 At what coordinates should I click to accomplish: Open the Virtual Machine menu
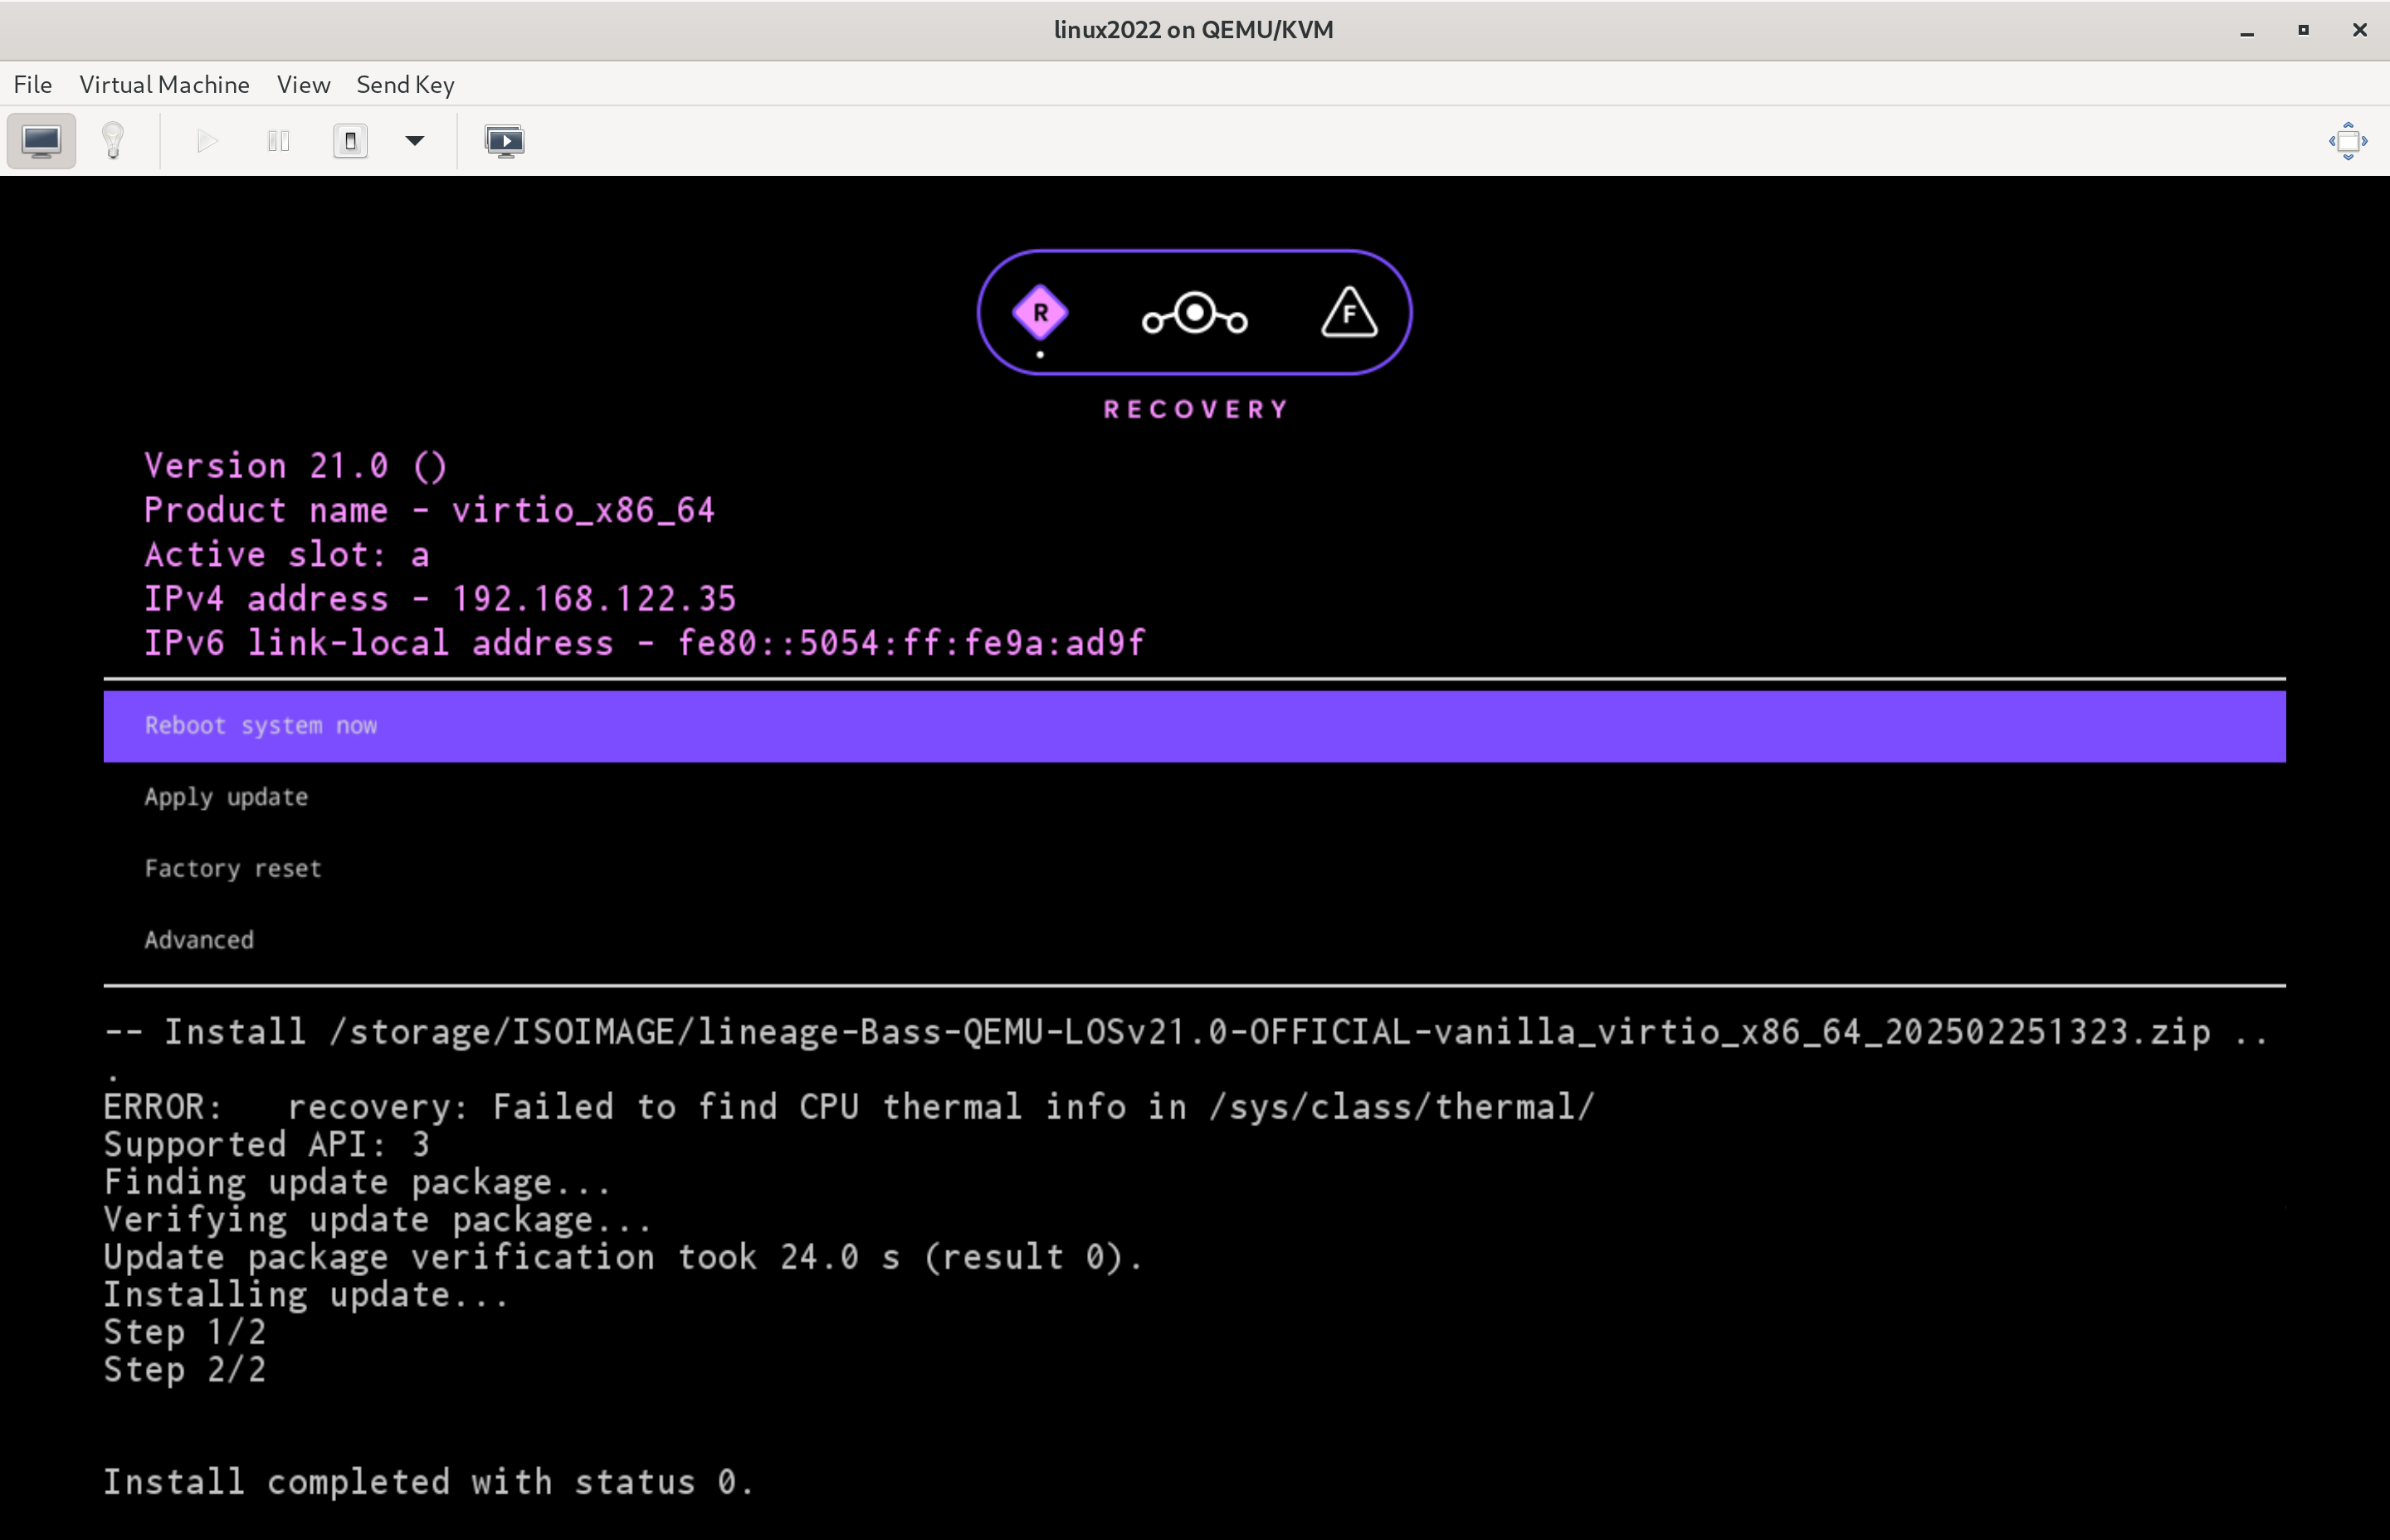tap(164, 84)
